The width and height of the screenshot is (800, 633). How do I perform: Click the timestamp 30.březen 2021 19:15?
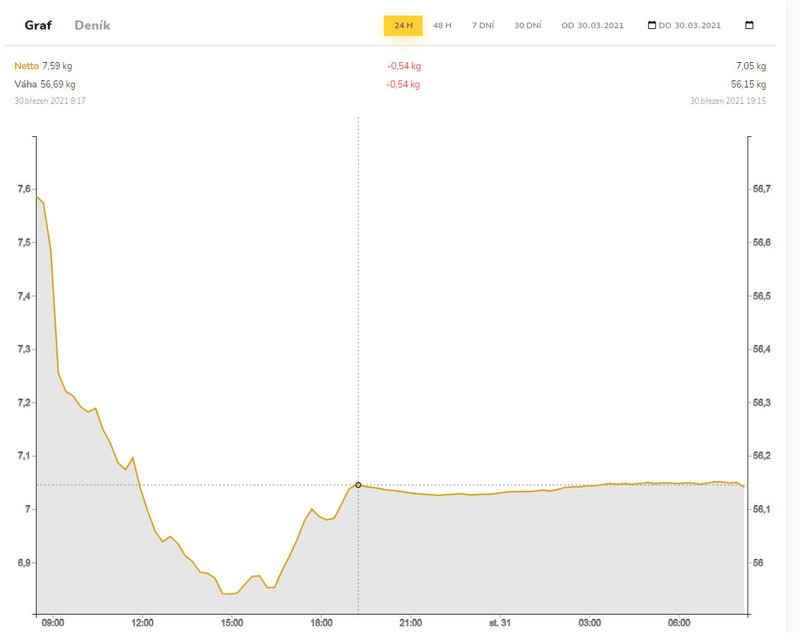[728, 101]
